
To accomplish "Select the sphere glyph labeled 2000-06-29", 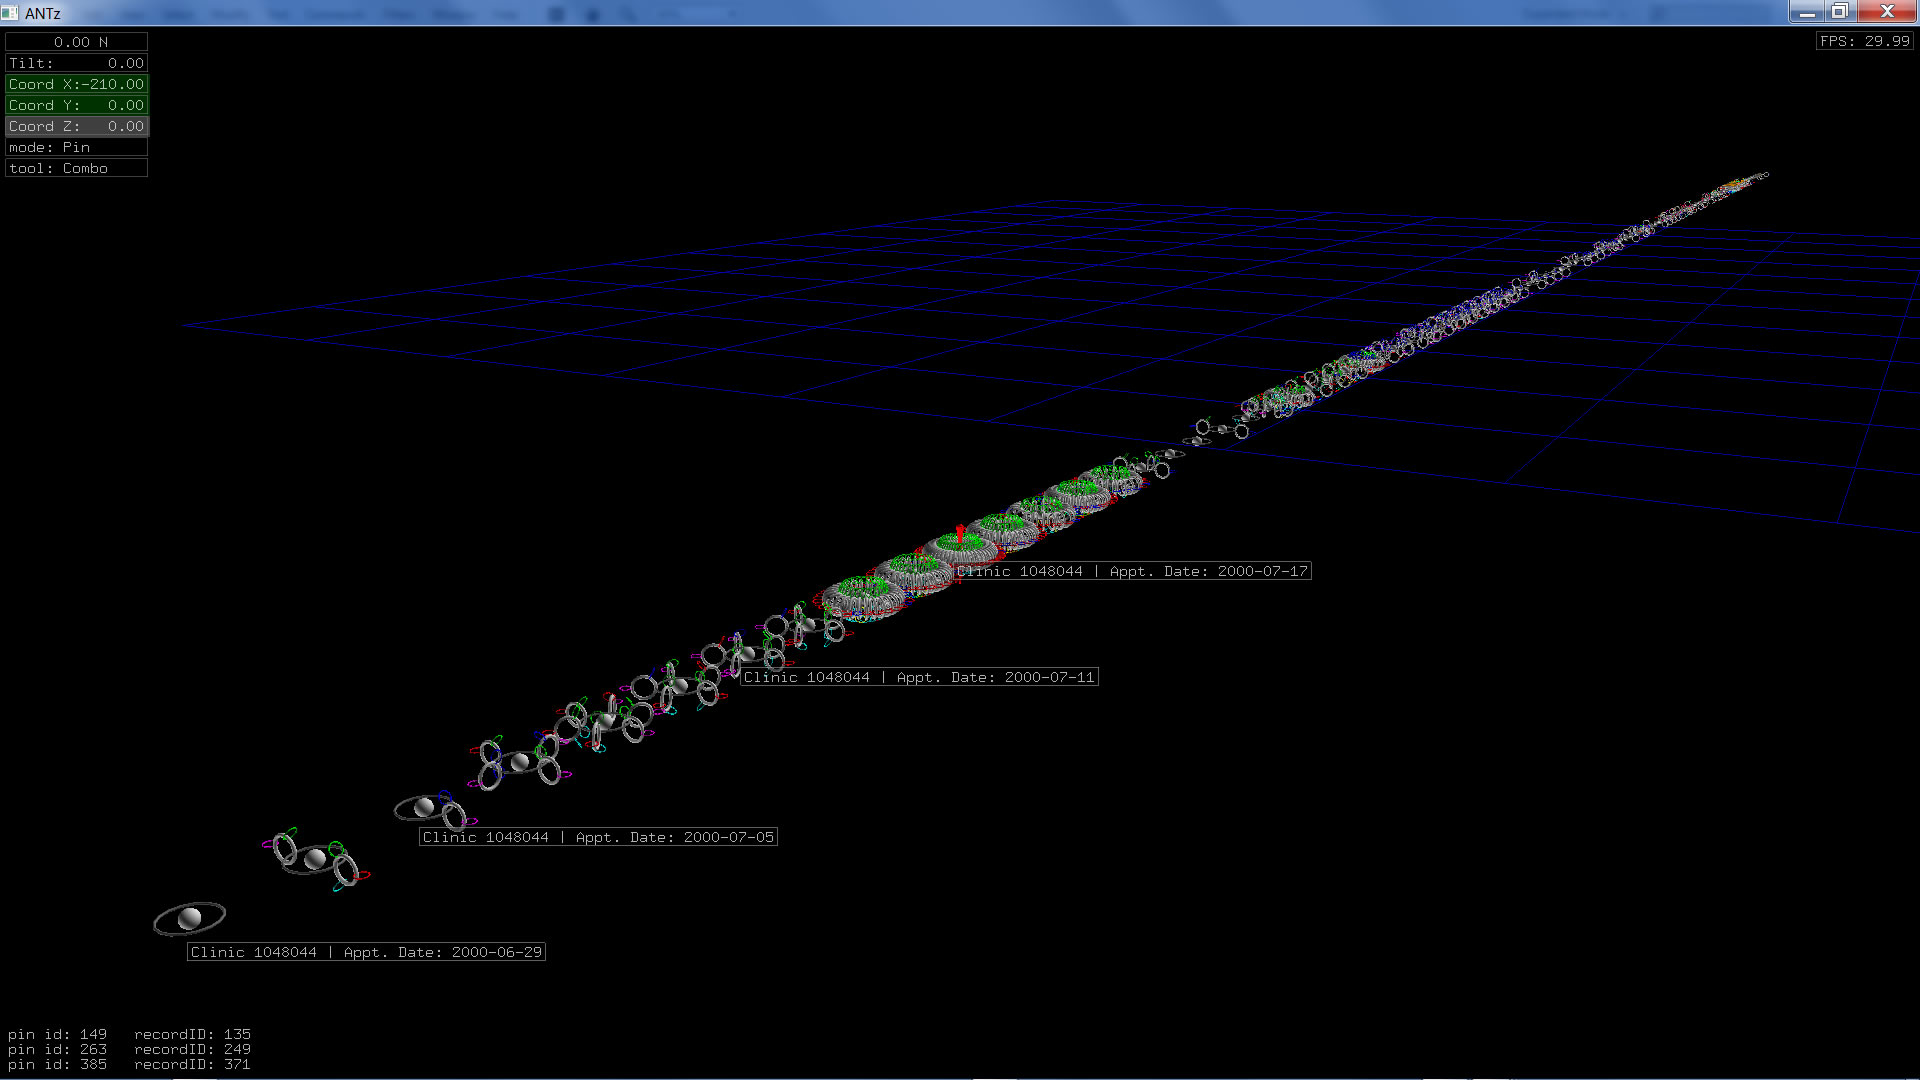I will (x=189, y=918).
